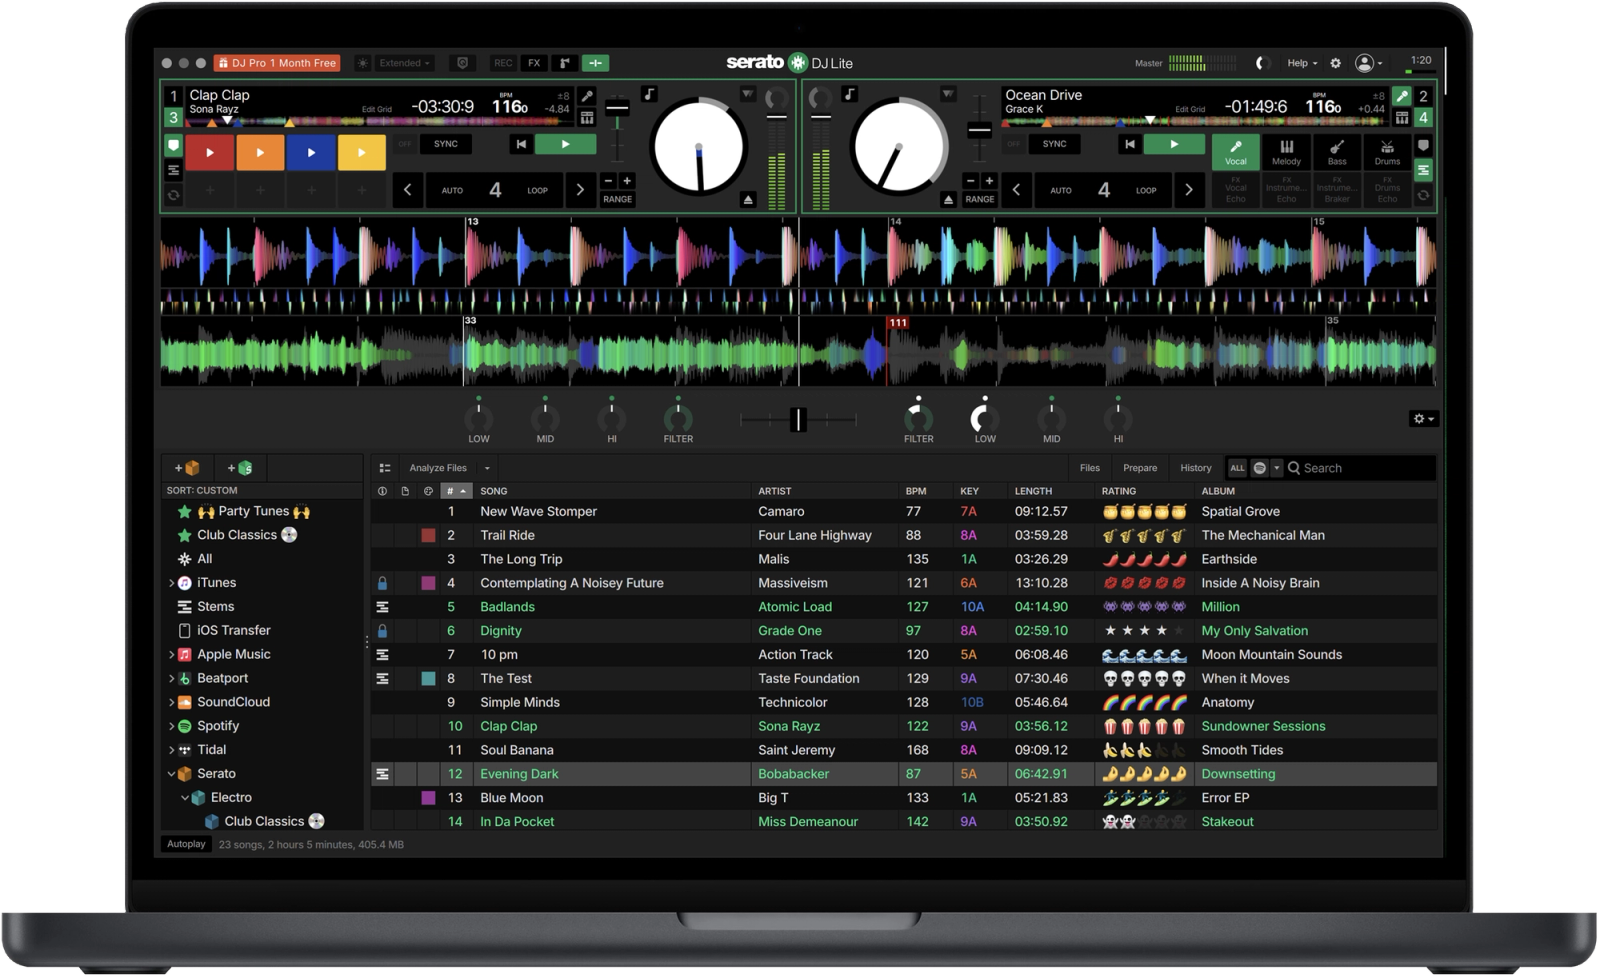Click Analyze Files button
Image resolution: width=1600 pixels, height=978 pixels.
(x=438, y=468)
